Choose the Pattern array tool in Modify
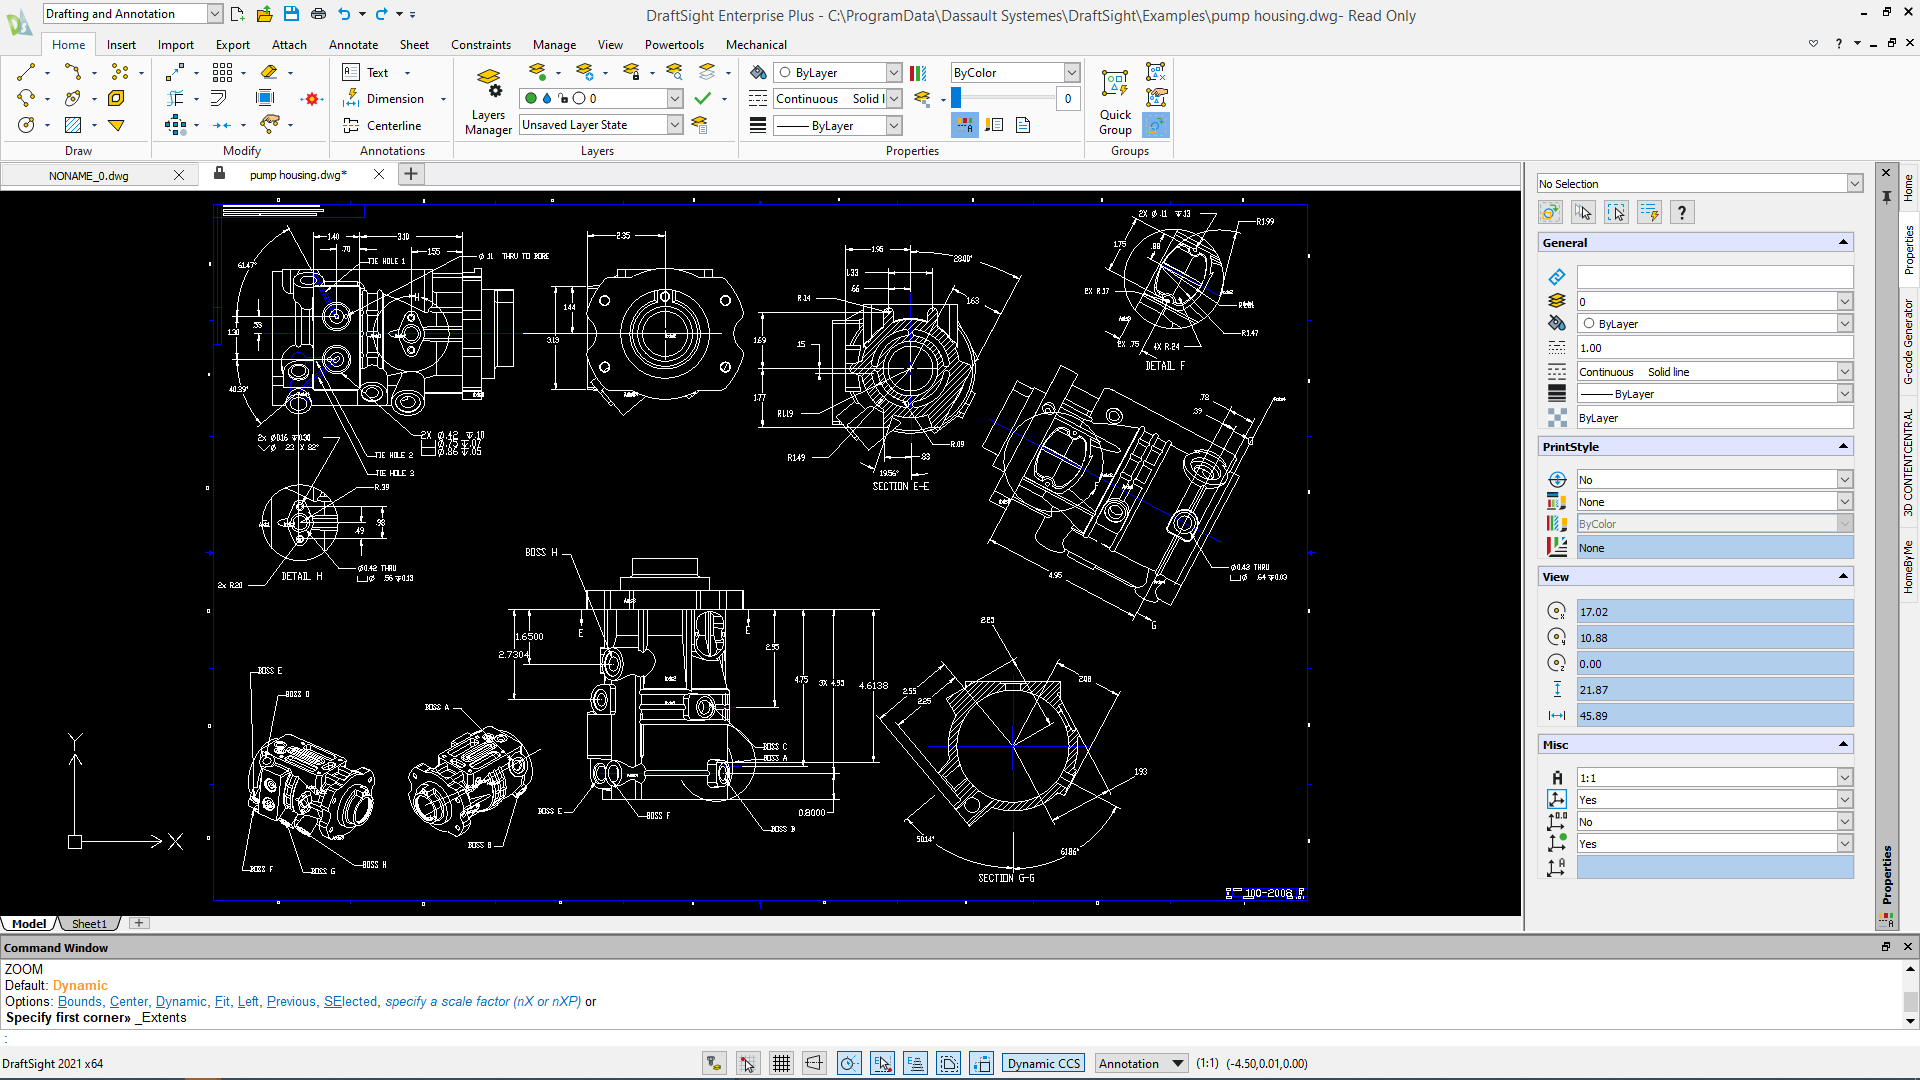1920x1080 pixels. click(x=222, y=72)
